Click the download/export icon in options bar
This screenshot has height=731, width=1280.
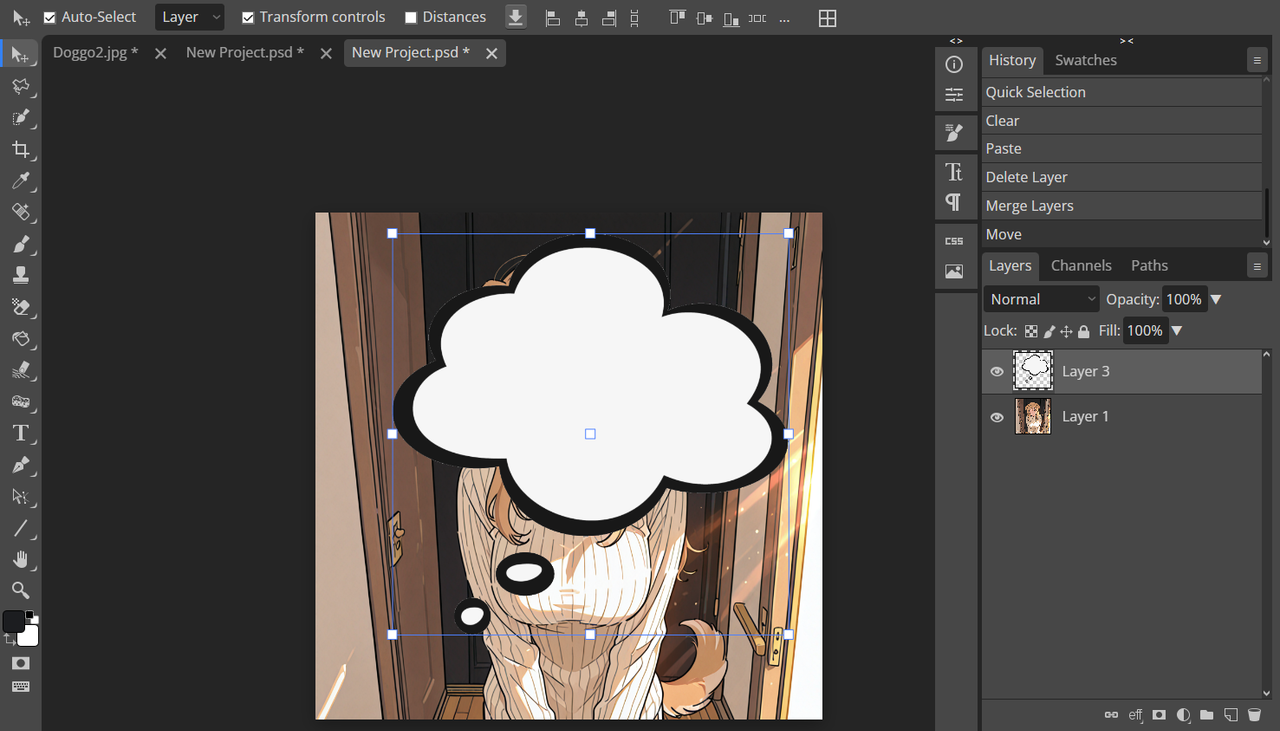(x=515, y=17)
